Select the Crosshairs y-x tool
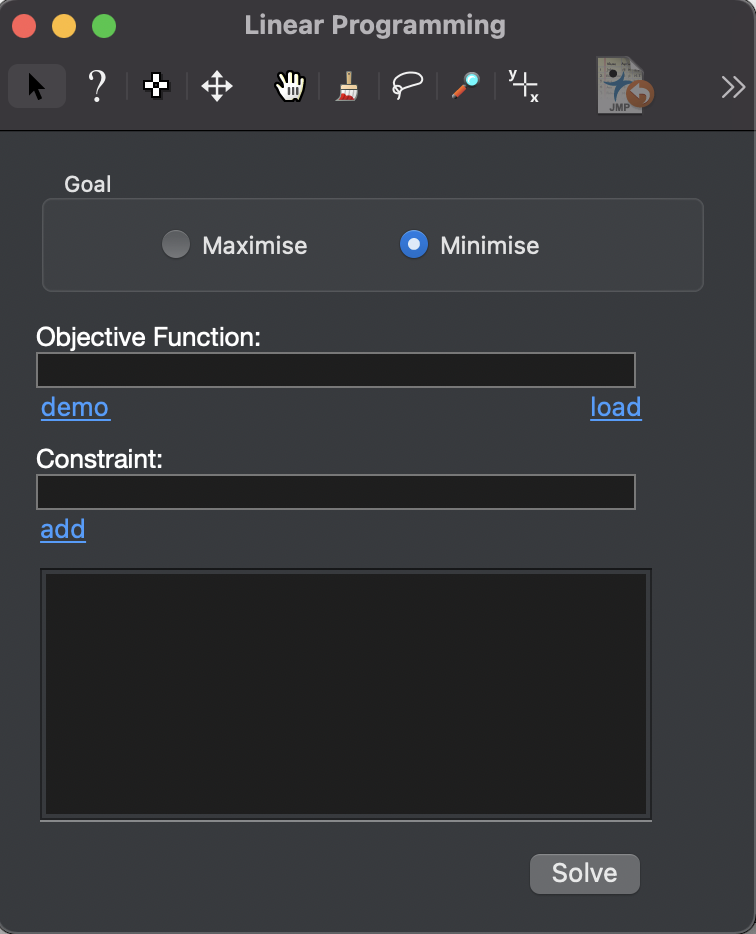This screenshot has width=756, height=934. 524,87
